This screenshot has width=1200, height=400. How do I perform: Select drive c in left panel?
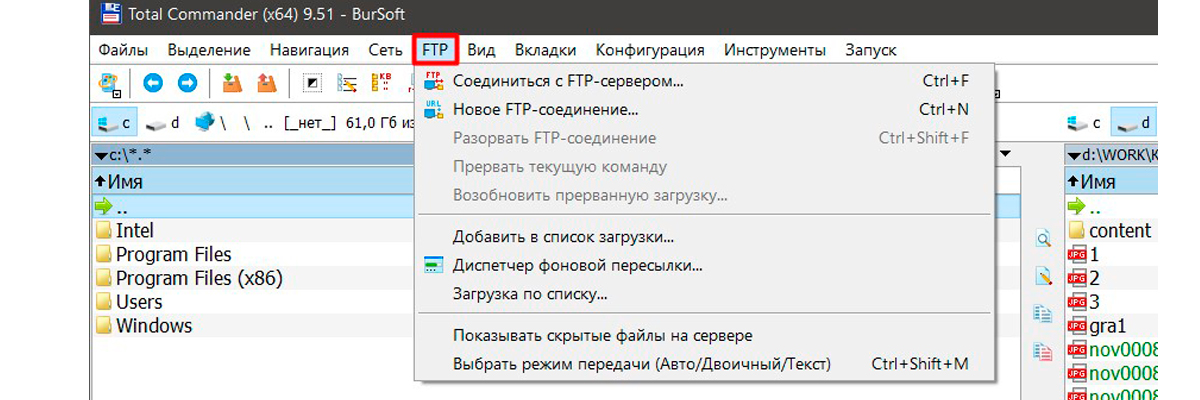(115, 123)
